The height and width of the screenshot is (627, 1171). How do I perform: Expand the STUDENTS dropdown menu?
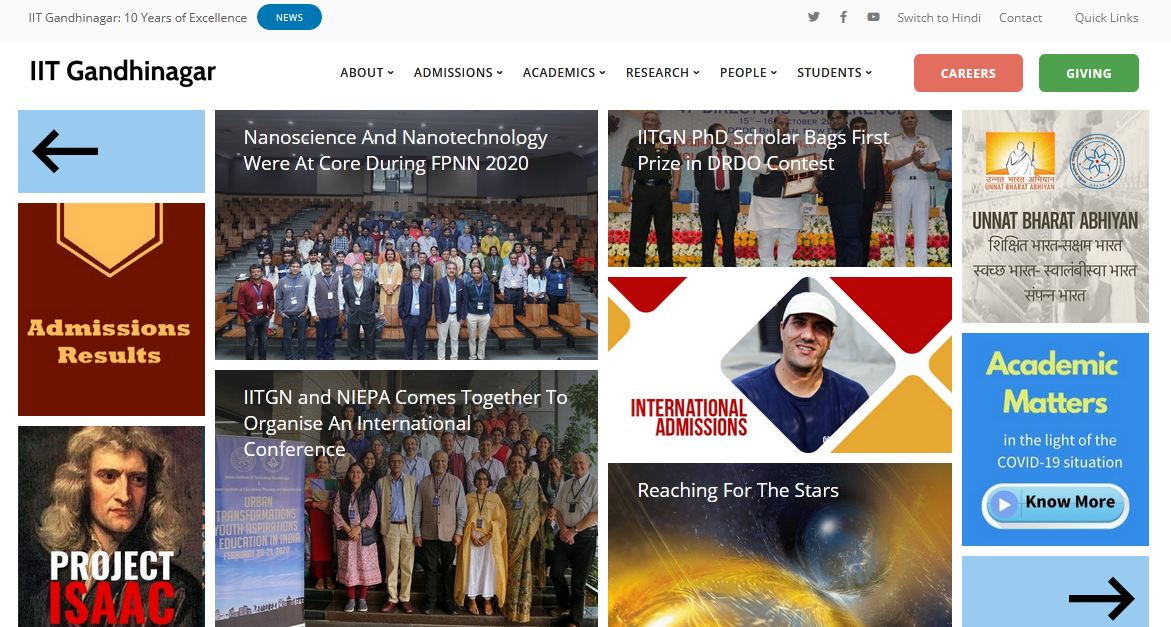(834, 72)
